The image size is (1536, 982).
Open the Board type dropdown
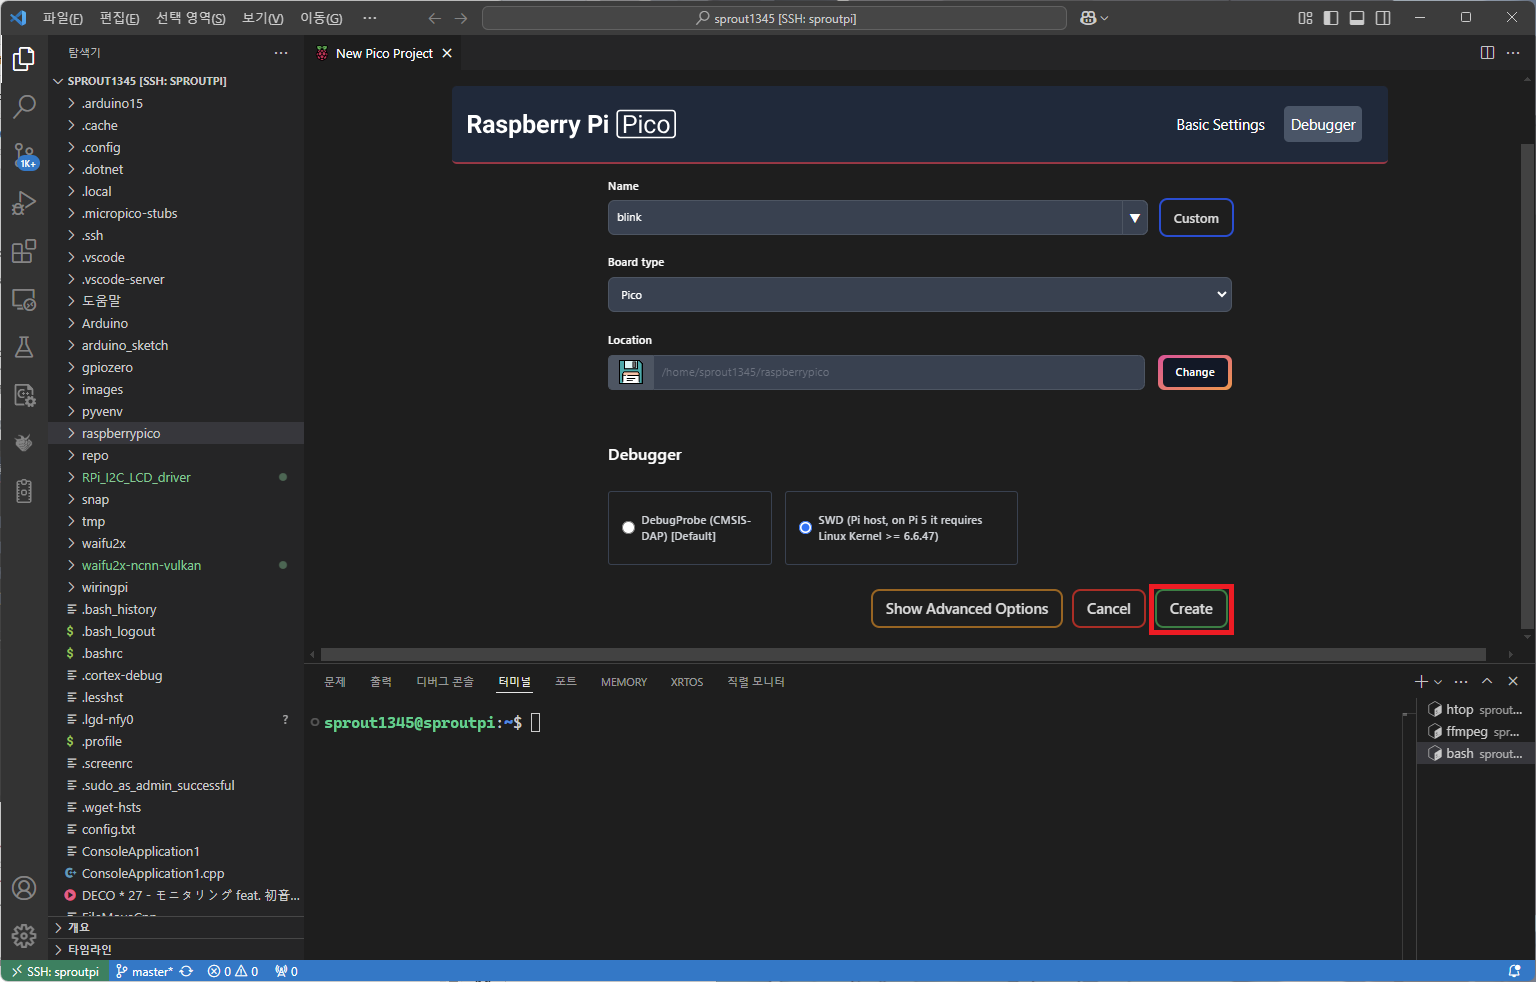pyautogui.click(x=920, y=295)
